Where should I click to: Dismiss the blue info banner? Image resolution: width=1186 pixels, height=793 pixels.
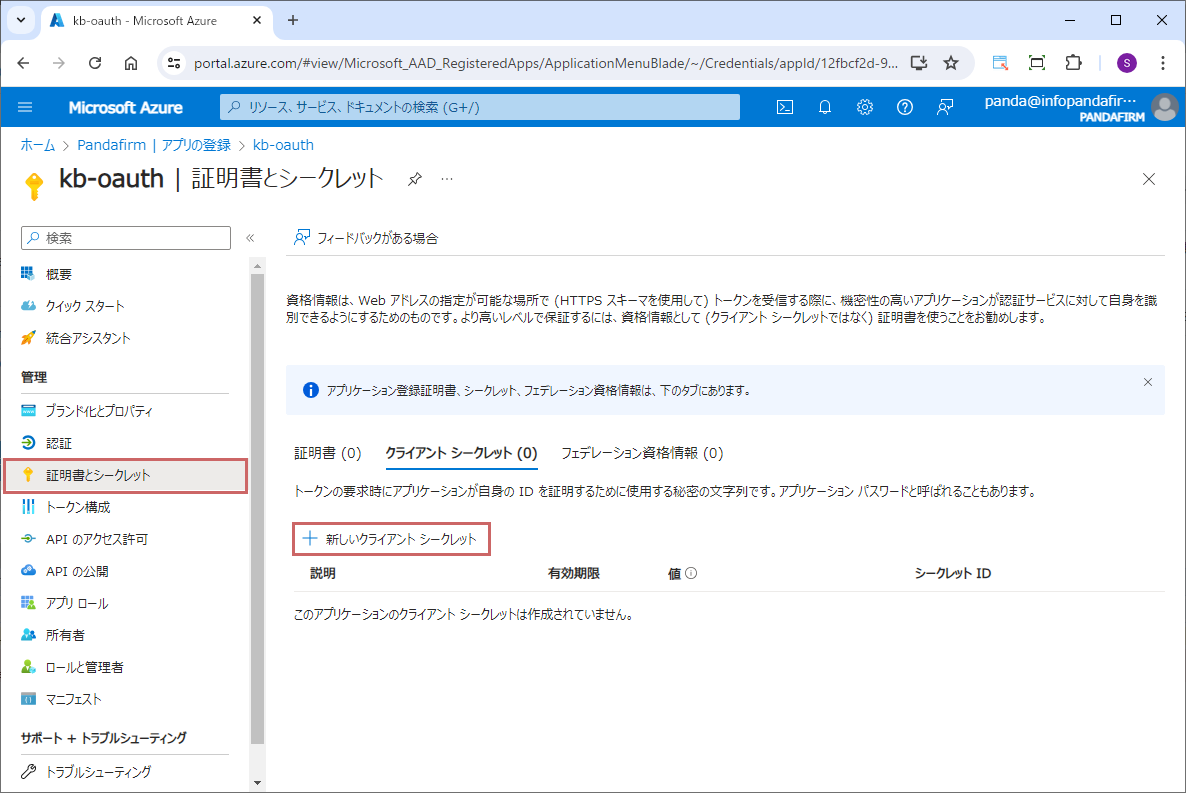1147,382
